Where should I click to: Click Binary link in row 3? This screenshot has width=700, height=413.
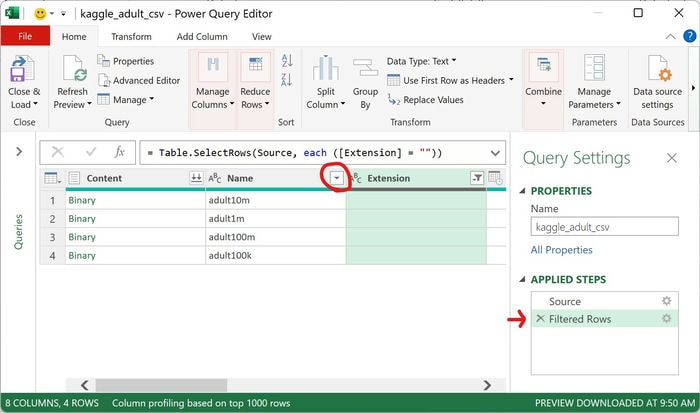pos(82,237)
